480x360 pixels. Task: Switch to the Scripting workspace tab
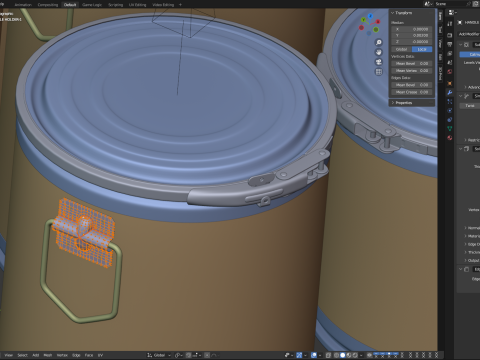click(115, 5)
